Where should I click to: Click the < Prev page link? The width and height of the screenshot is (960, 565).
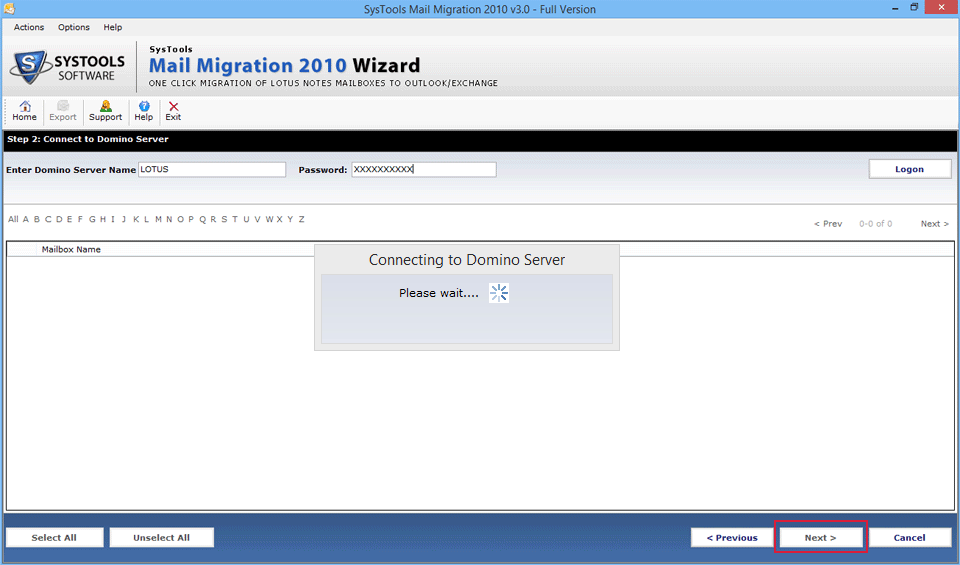[x=828, y=223]
